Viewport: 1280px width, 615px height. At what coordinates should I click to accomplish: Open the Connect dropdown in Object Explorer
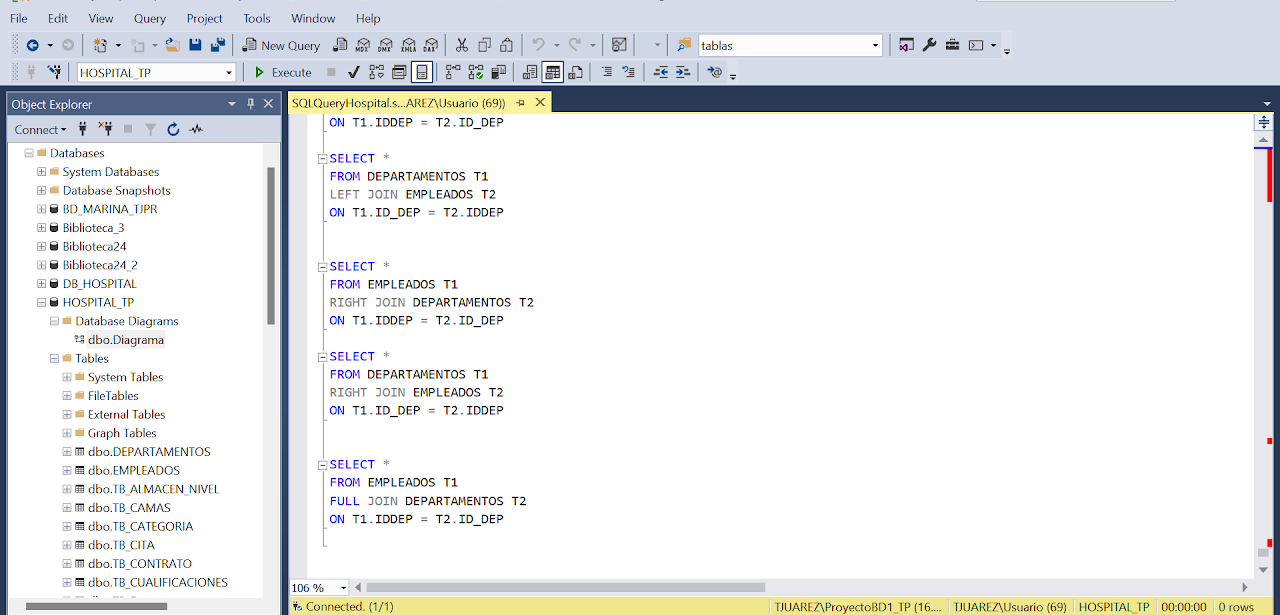point(40,129)
